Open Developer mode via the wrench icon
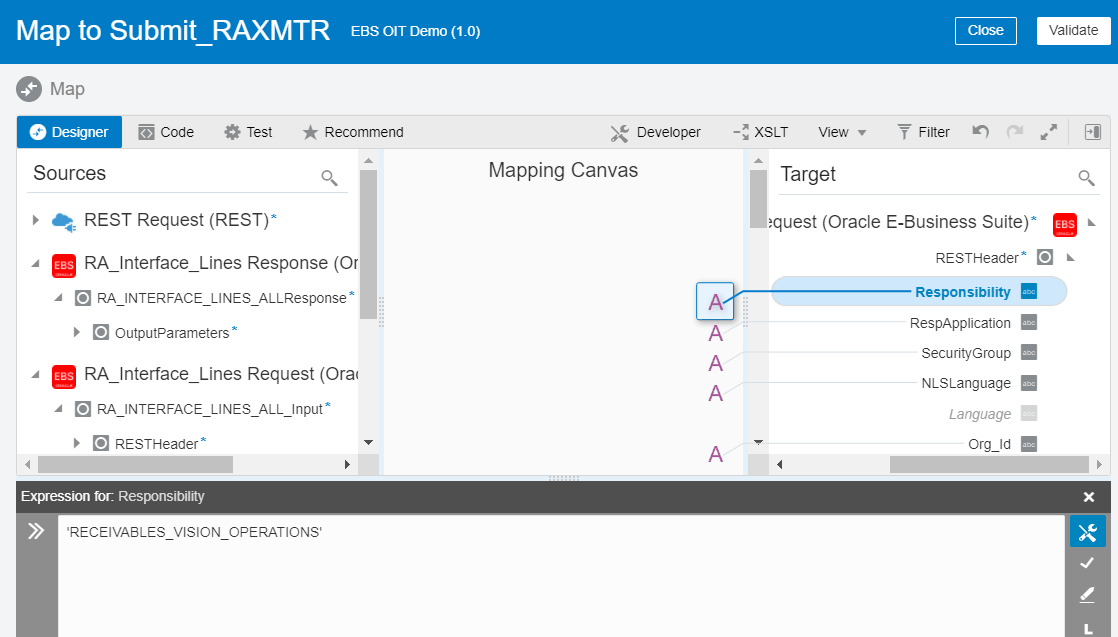The image size is (1118, 637). 619,131
